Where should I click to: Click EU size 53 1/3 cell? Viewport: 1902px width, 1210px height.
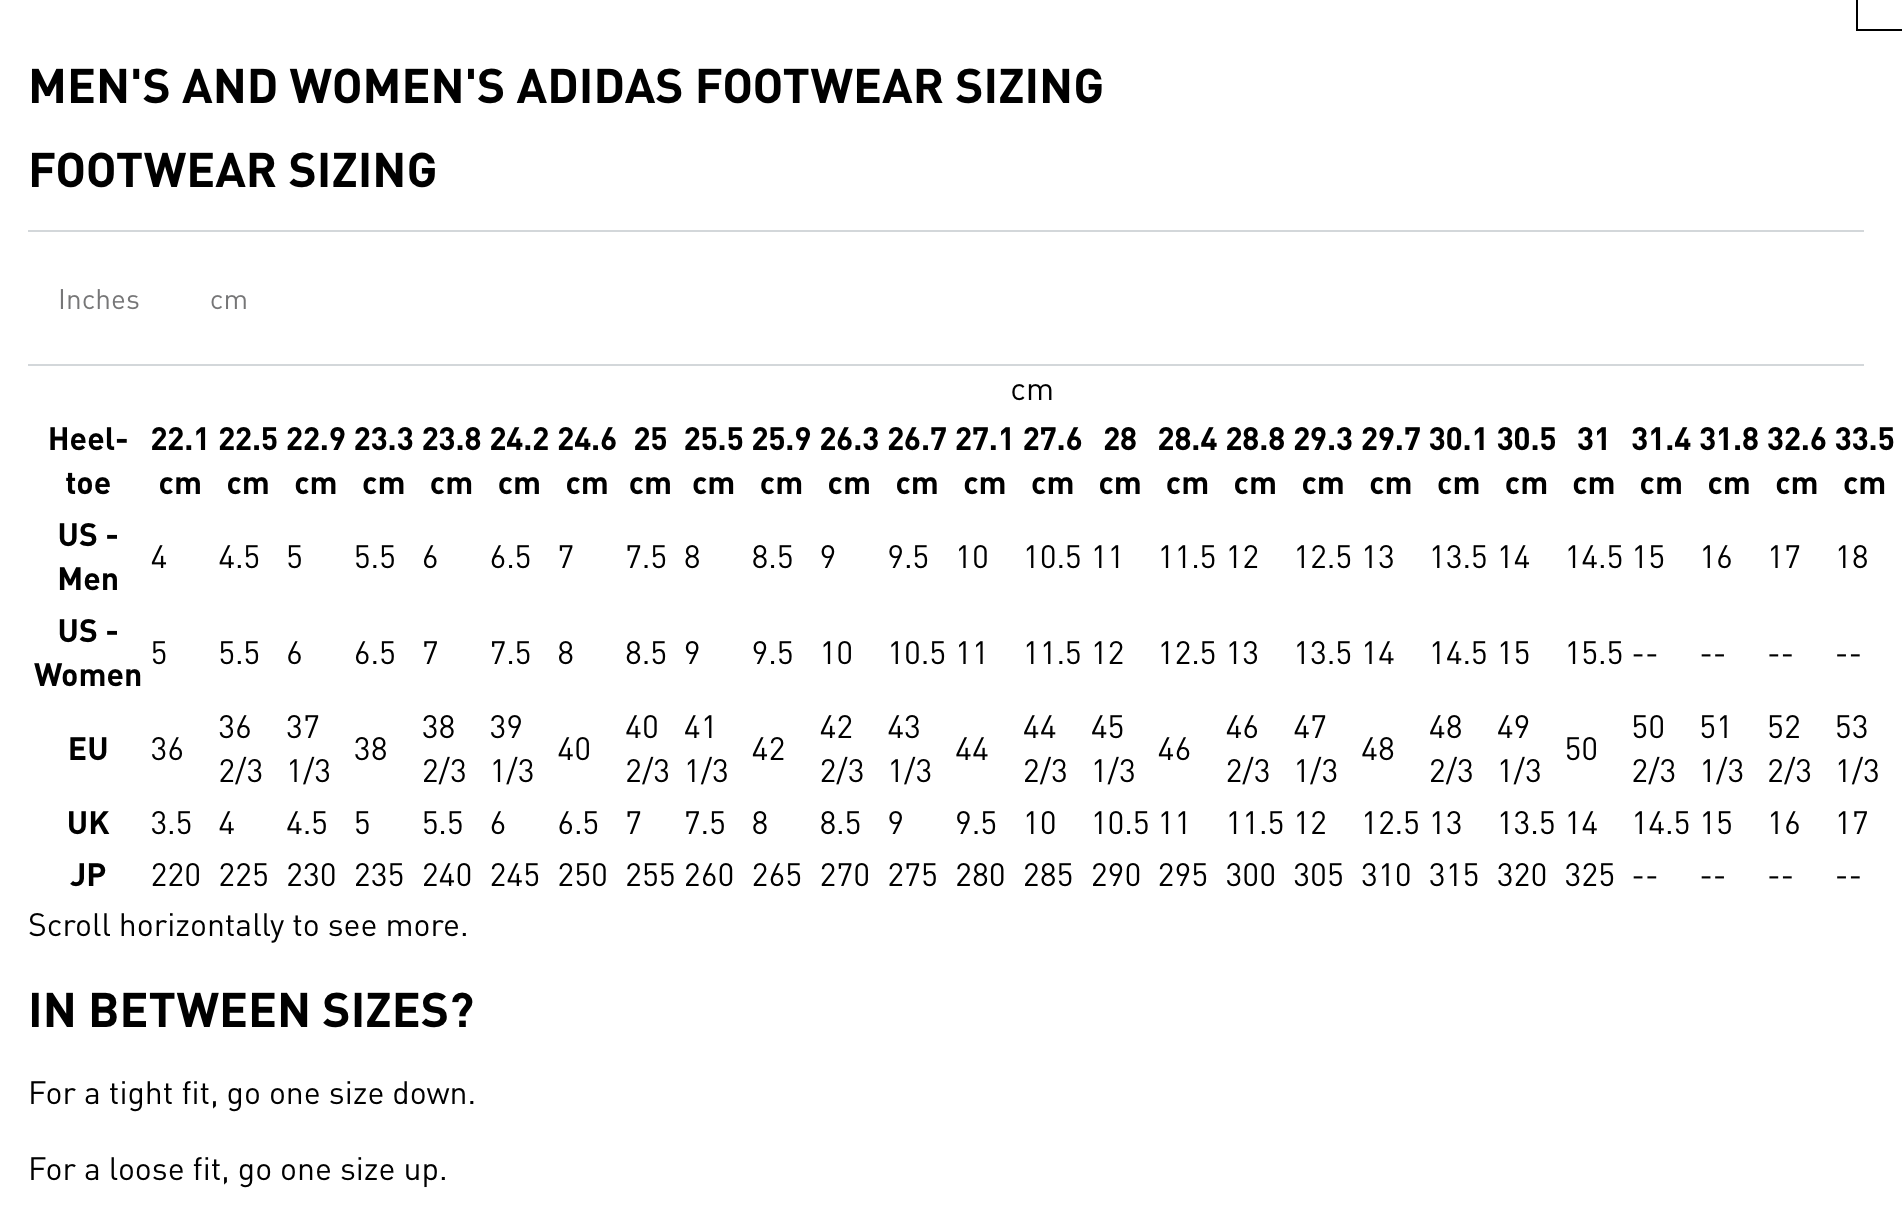tap(1857, 749)
